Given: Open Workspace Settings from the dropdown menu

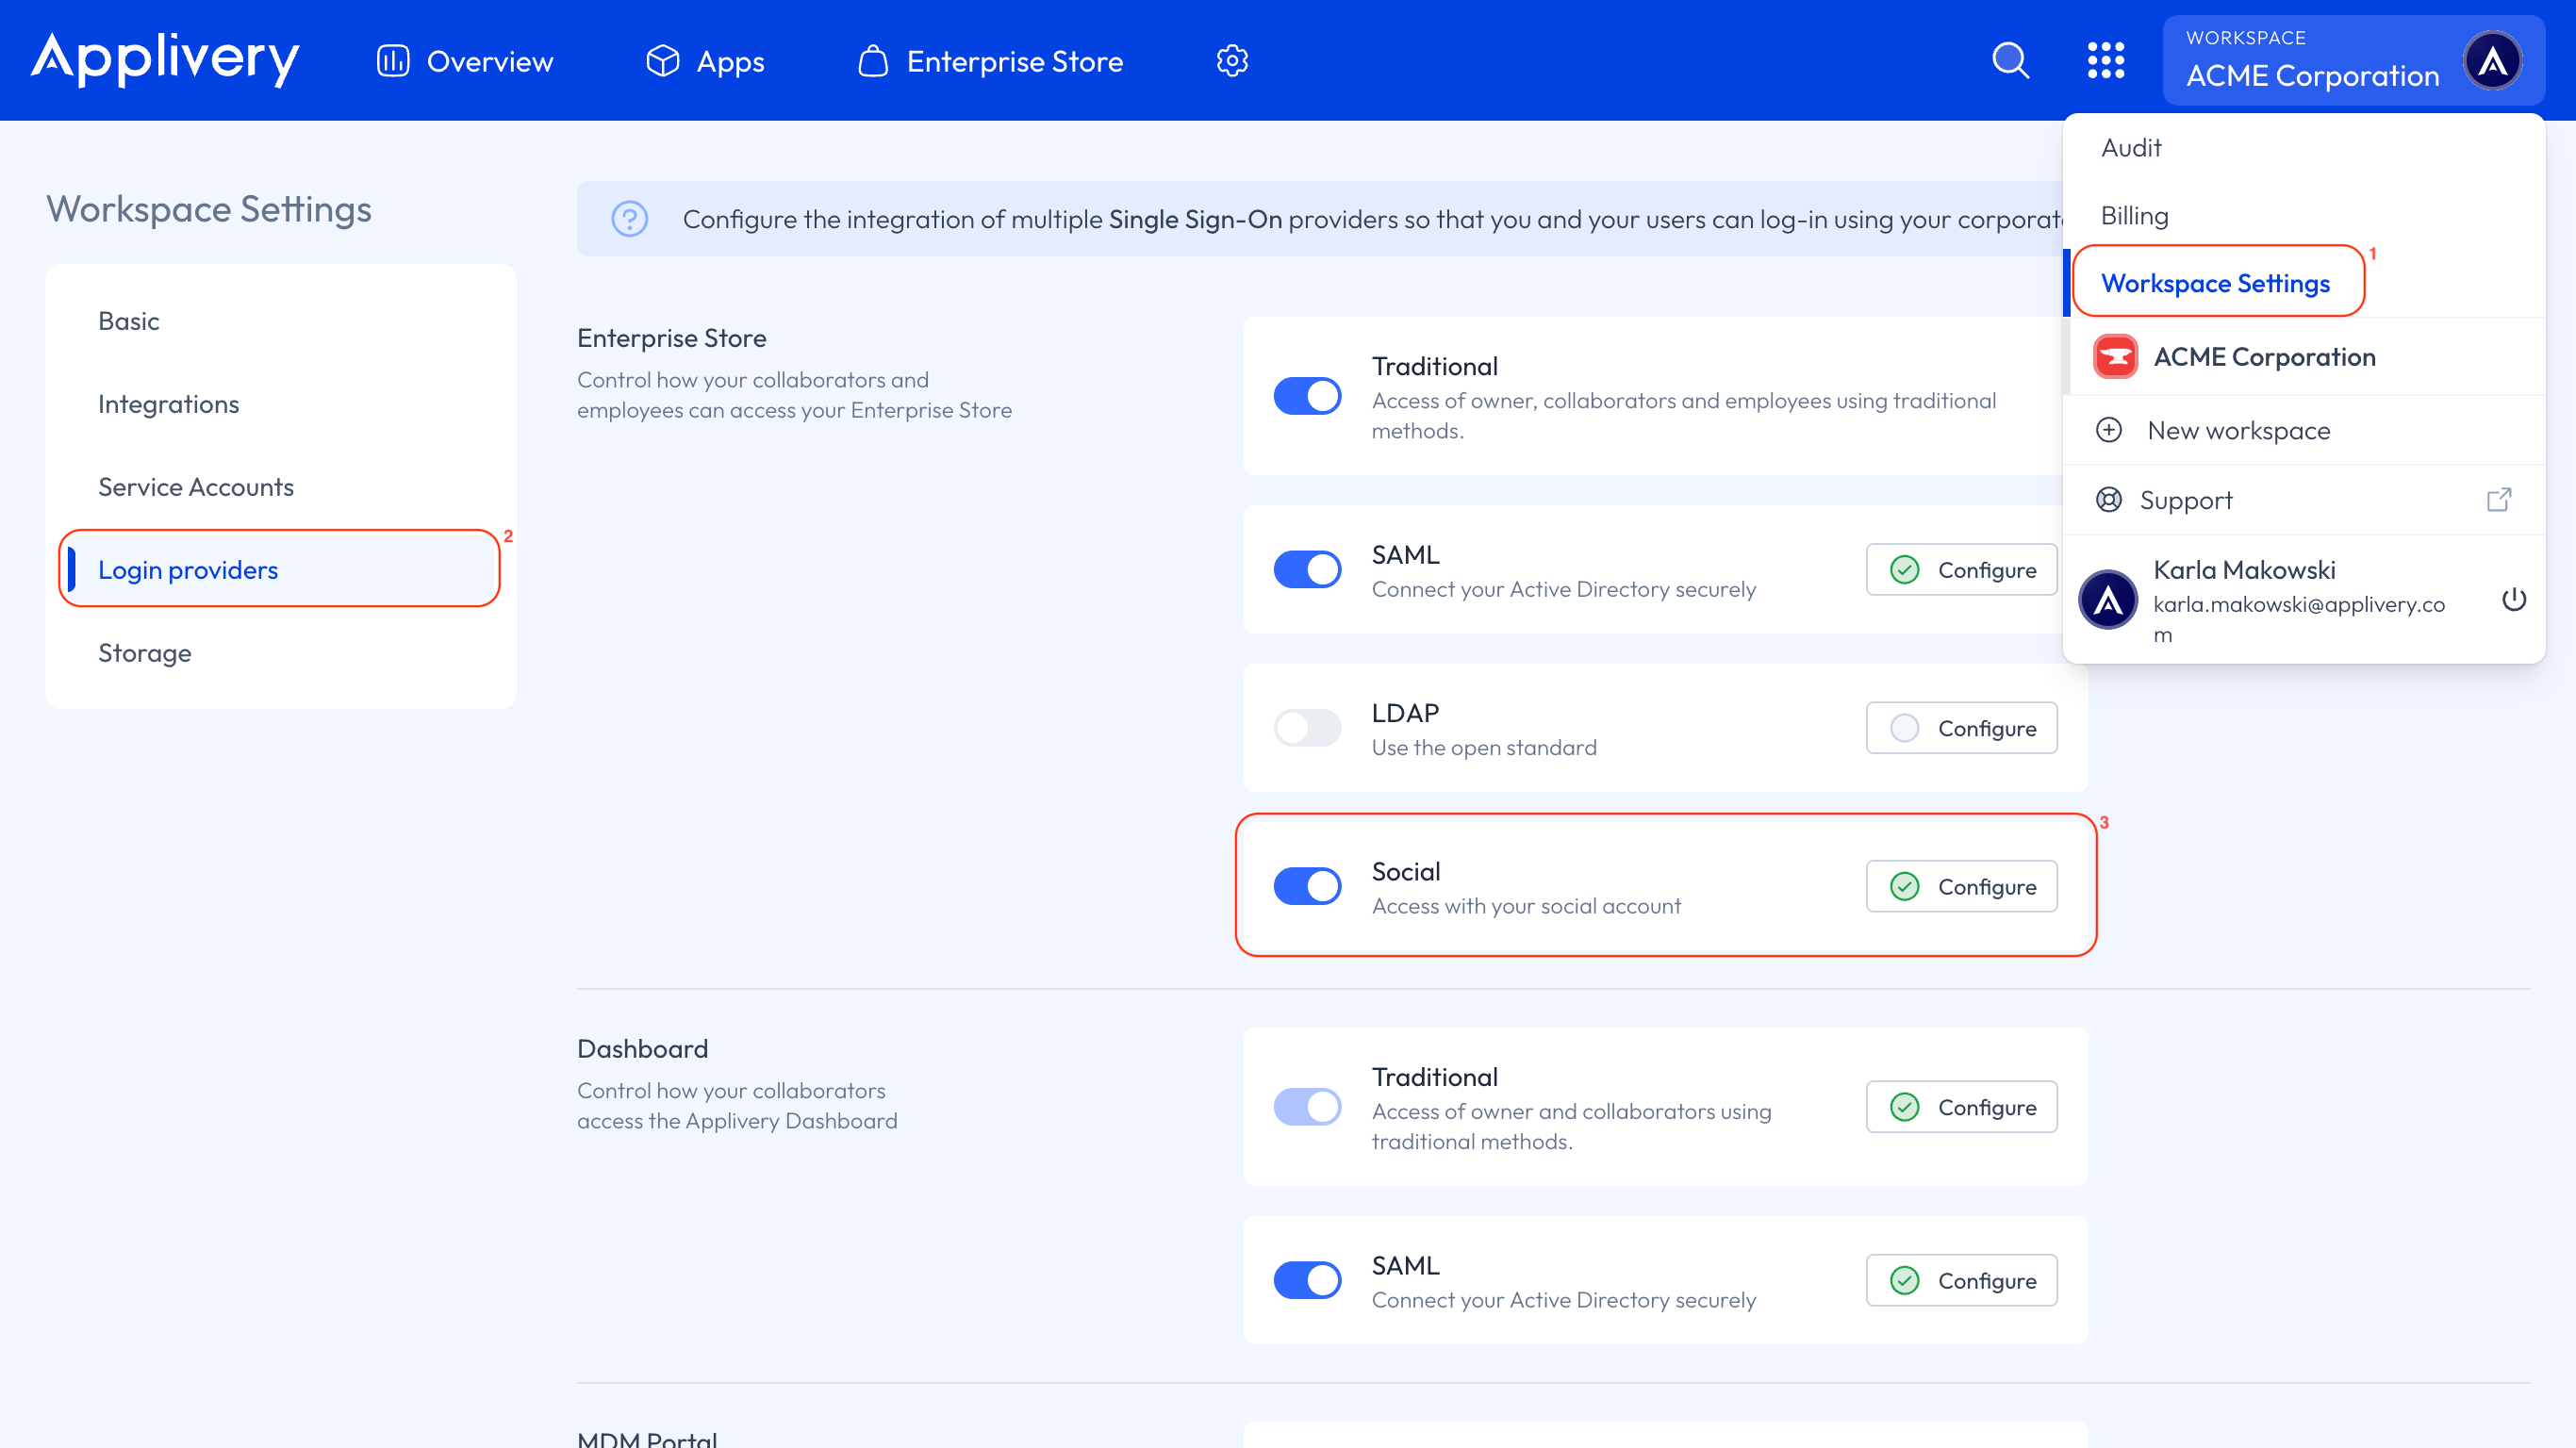Looking at the screenshot, I should pos(2217,283).
